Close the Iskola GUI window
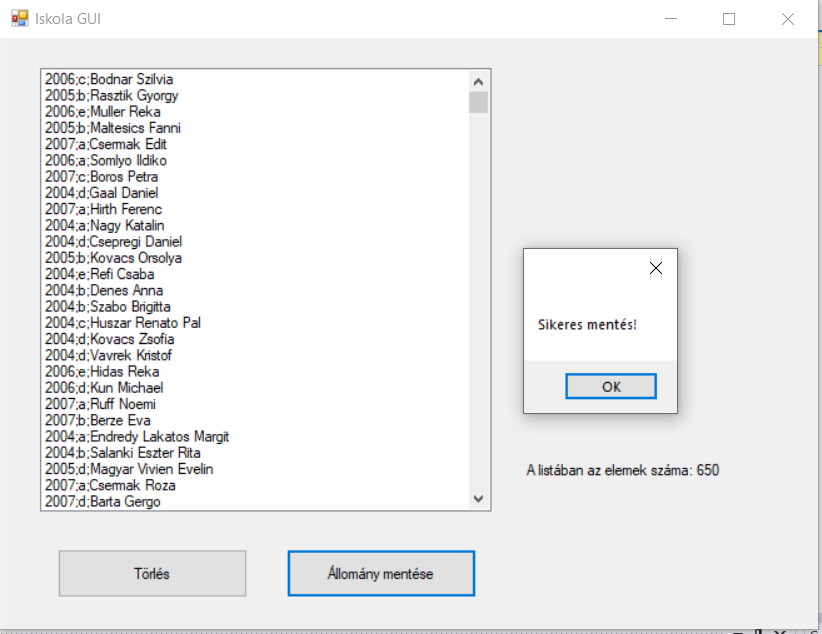822x634 pixels. [x=788, y=19]
